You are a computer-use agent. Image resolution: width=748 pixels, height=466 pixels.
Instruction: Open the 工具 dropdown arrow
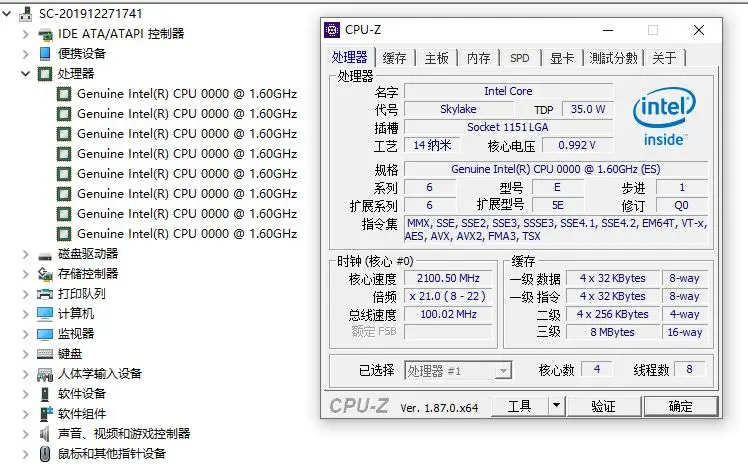556,406
